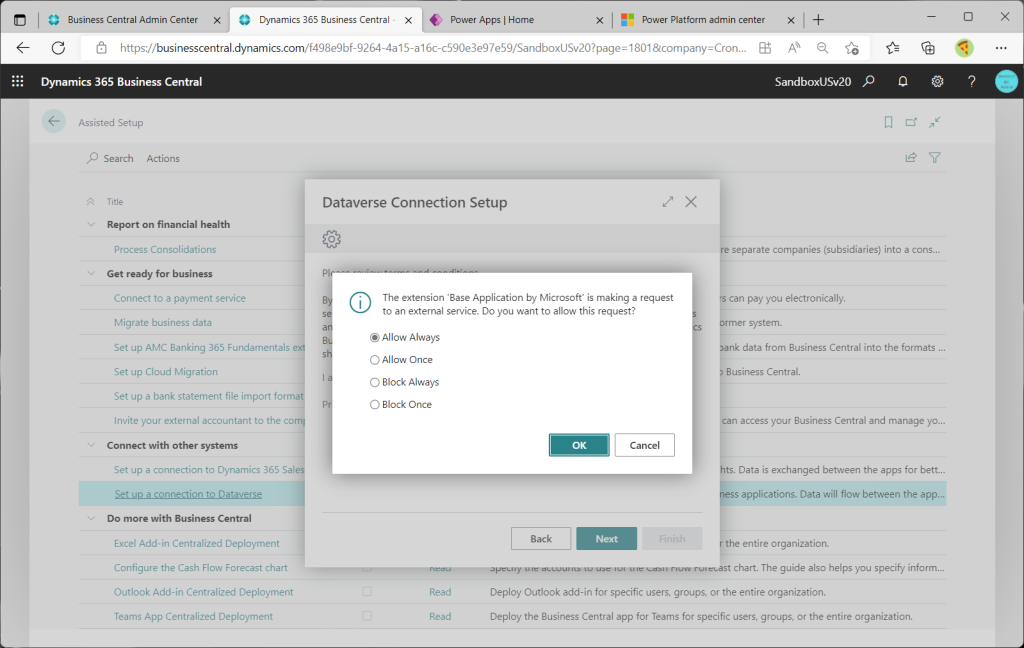Viewport: 1024px width, 648px height.
Task: Toggle the Outlook Add-in Centralized Deployment checkbox
Action: coord(367,592)
